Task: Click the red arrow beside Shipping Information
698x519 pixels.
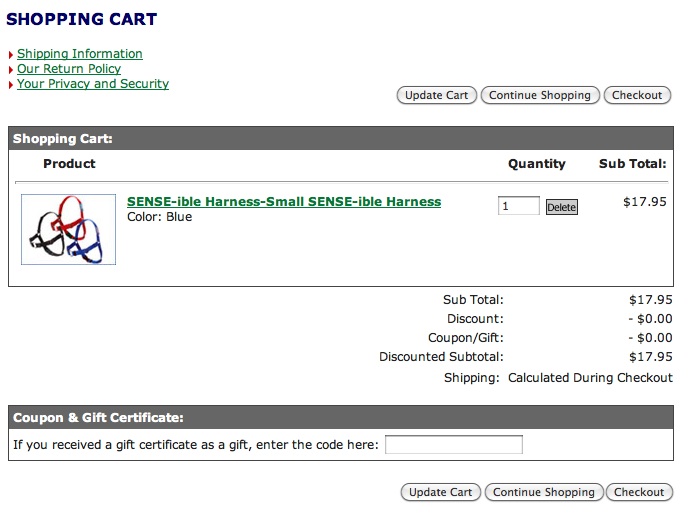Action: pos(11,55)
